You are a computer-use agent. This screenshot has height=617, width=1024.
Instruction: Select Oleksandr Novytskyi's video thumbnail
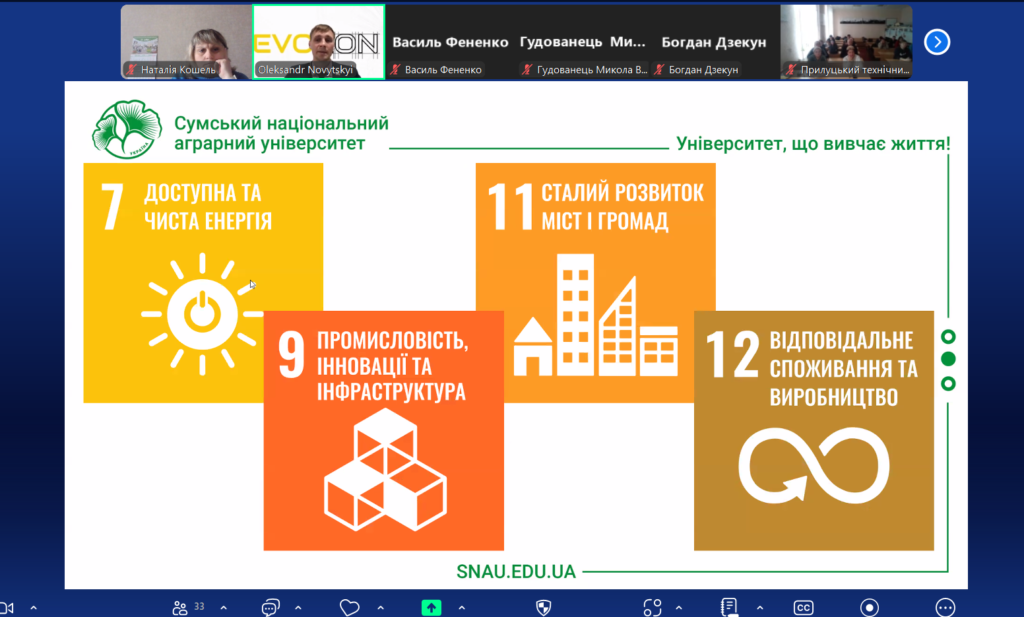[318, 42]
